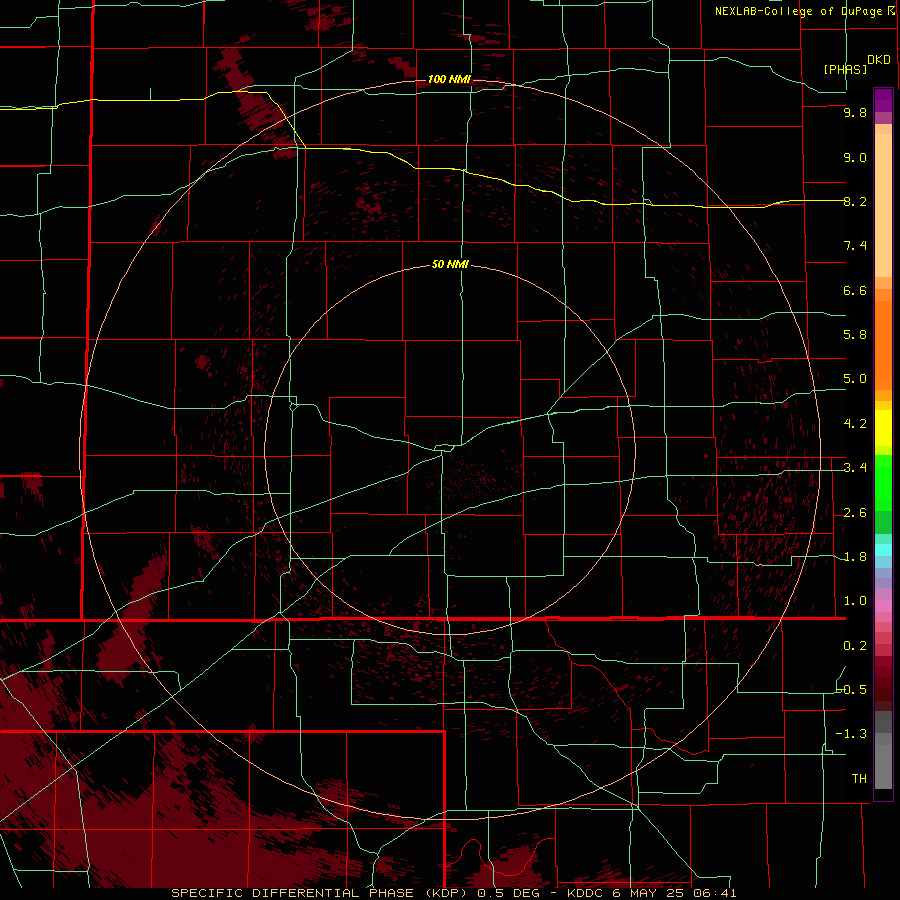Viewport: 900px width, 900px height.
Task: Click the 7.4 scale value
Action: pyautogui.click(x=855, y=246)
